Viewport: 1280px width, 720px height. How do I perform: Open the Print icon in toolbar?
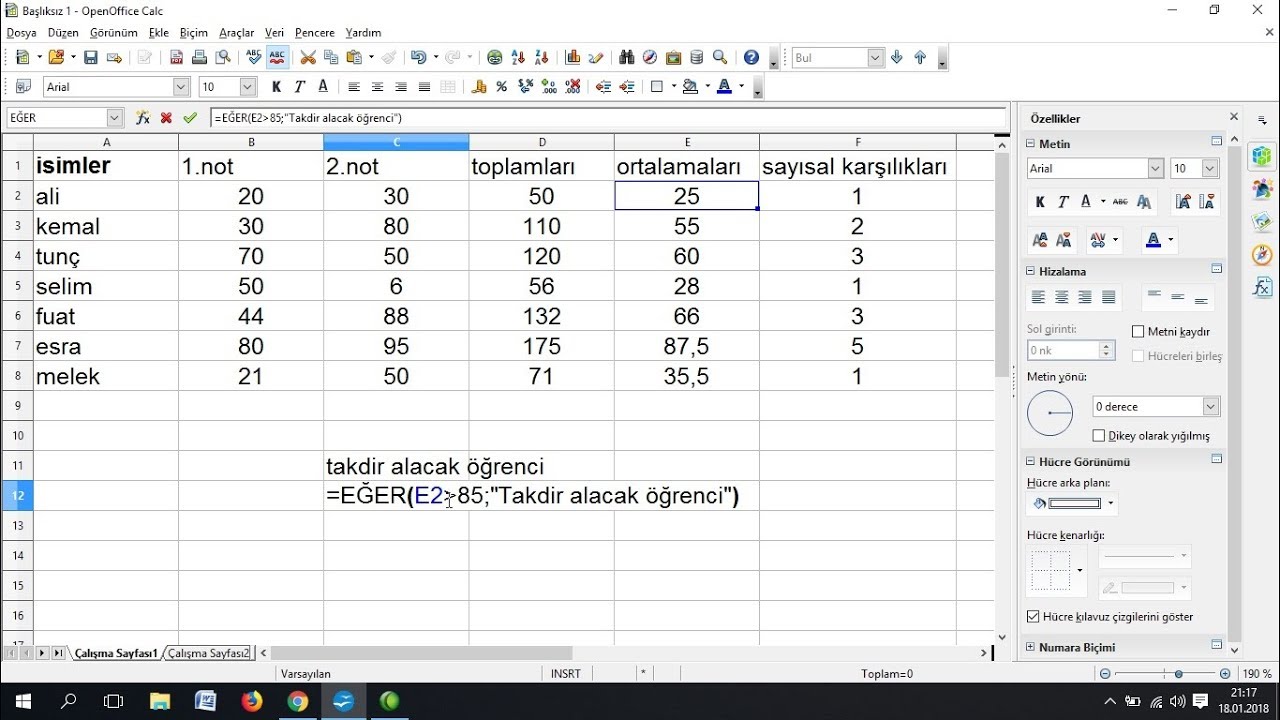[199, 58]
